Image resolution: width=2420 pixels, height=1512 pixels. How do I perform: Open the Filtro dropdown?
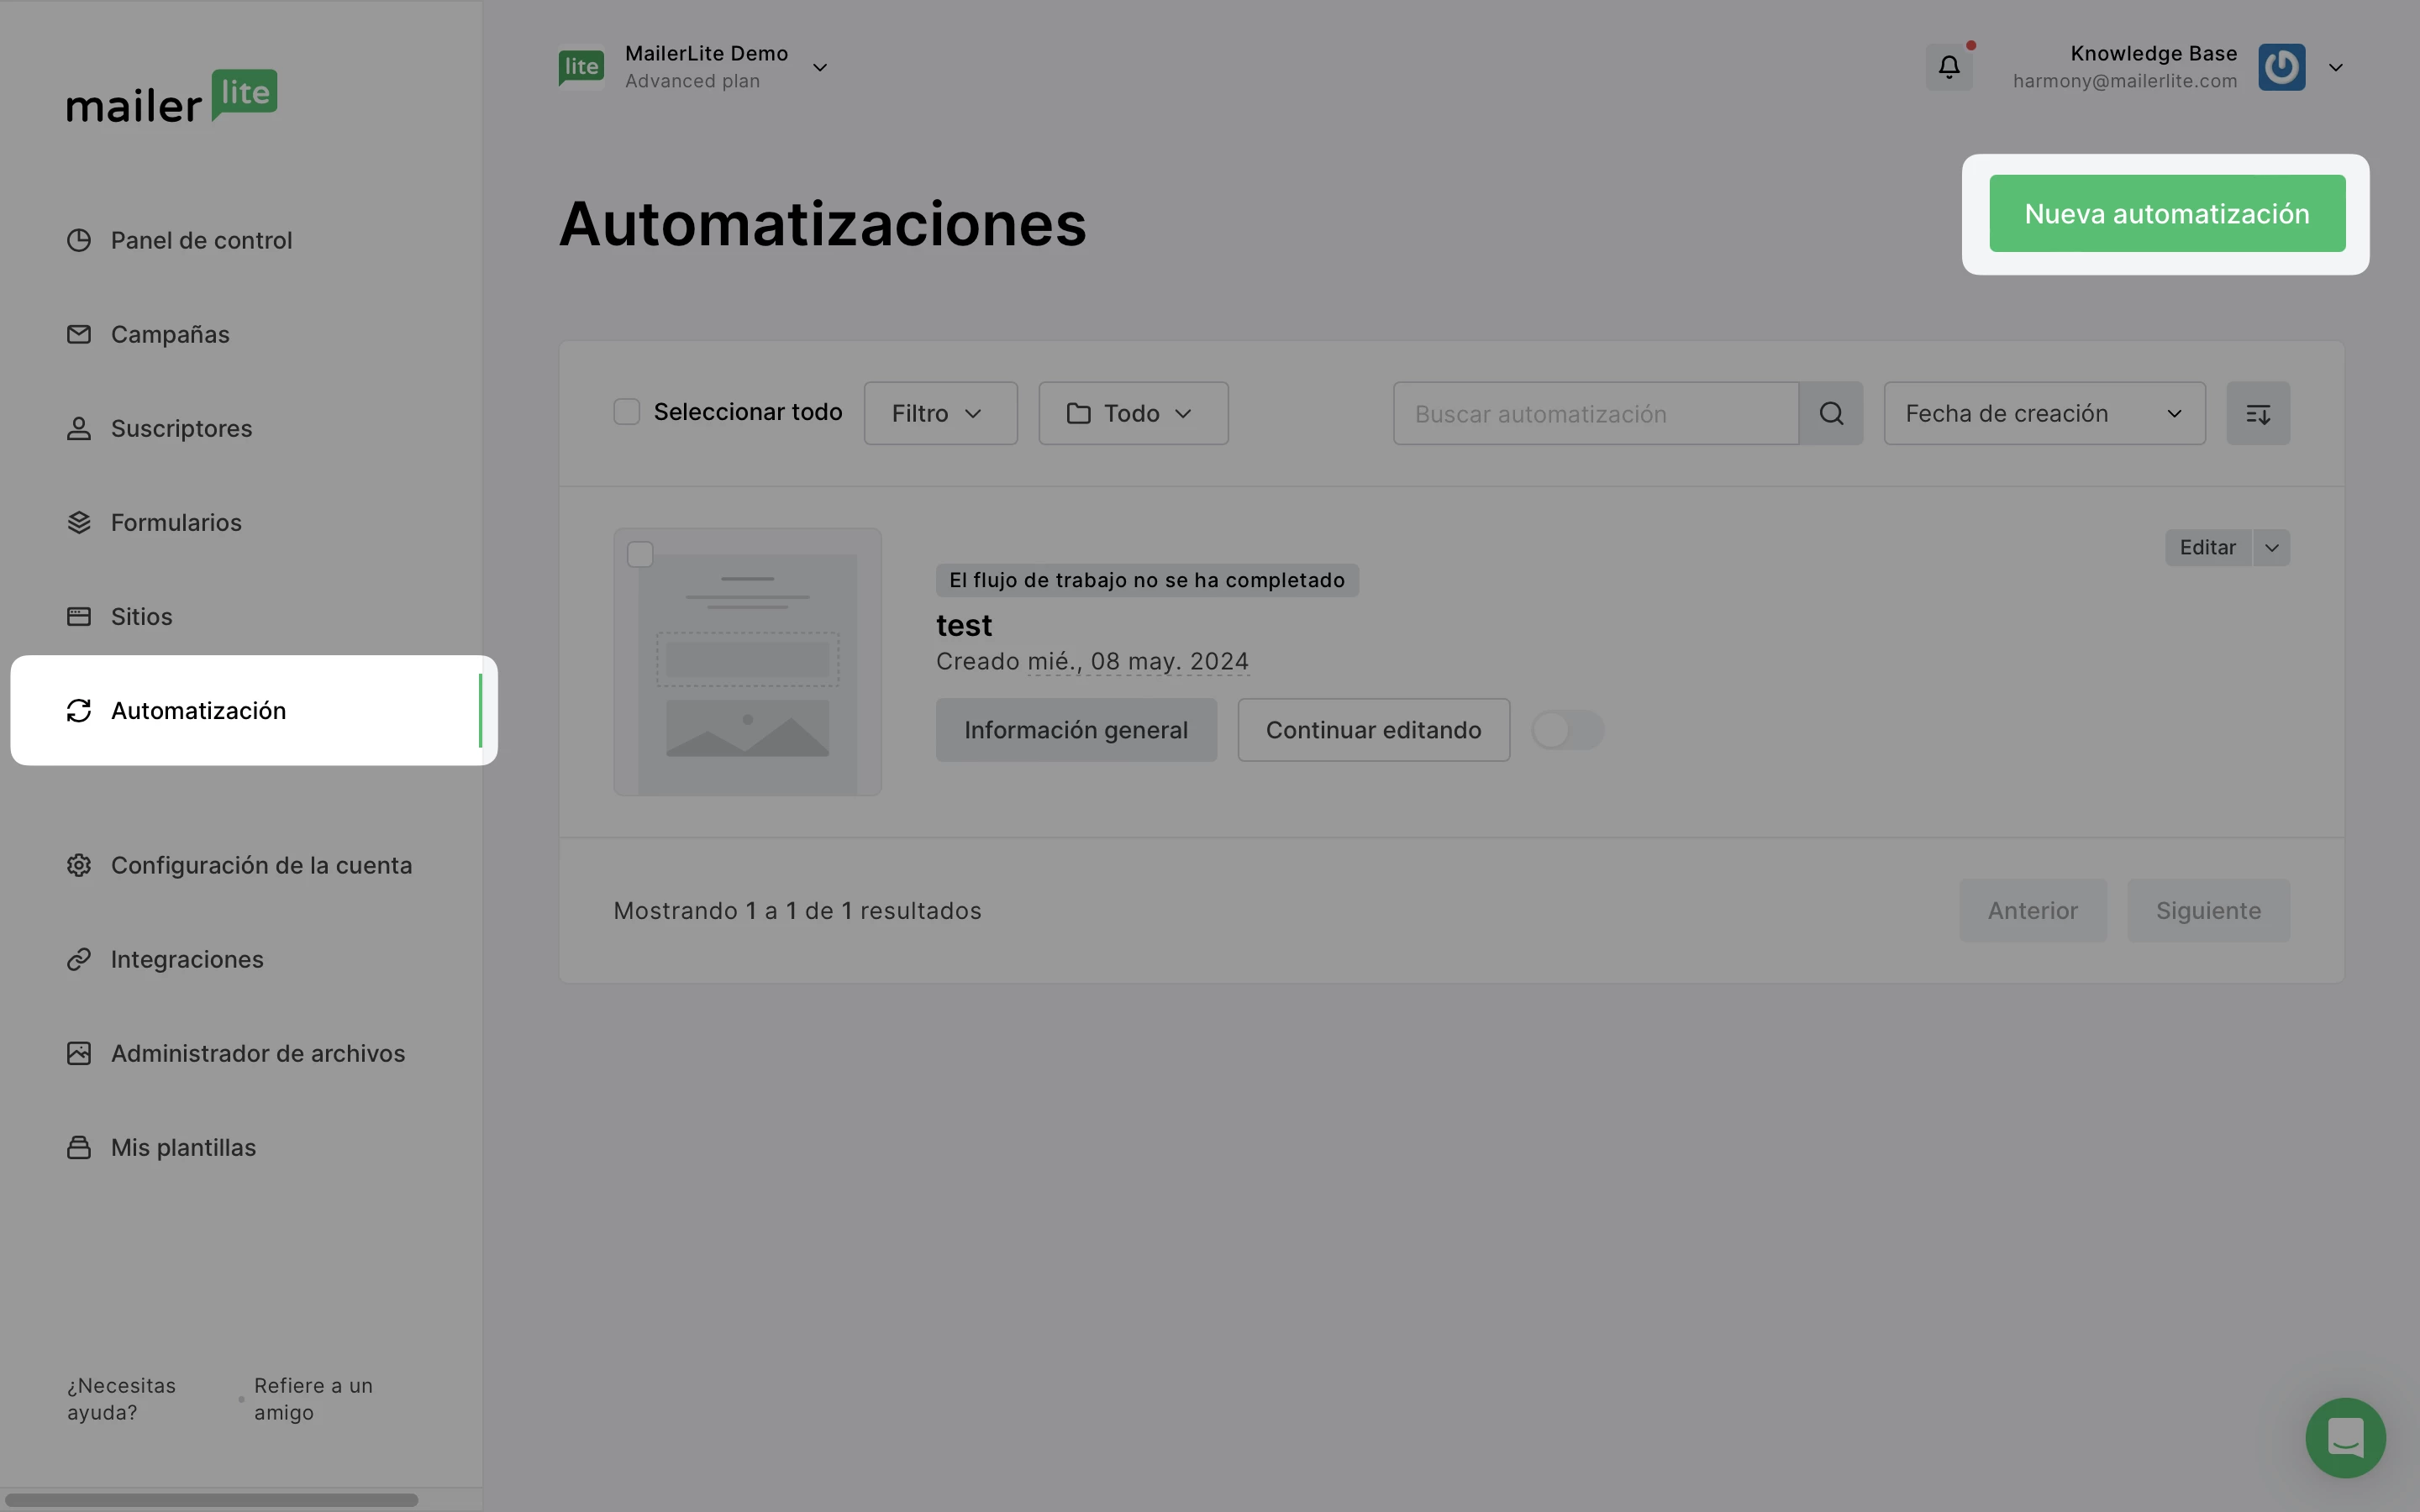point(940,413)
